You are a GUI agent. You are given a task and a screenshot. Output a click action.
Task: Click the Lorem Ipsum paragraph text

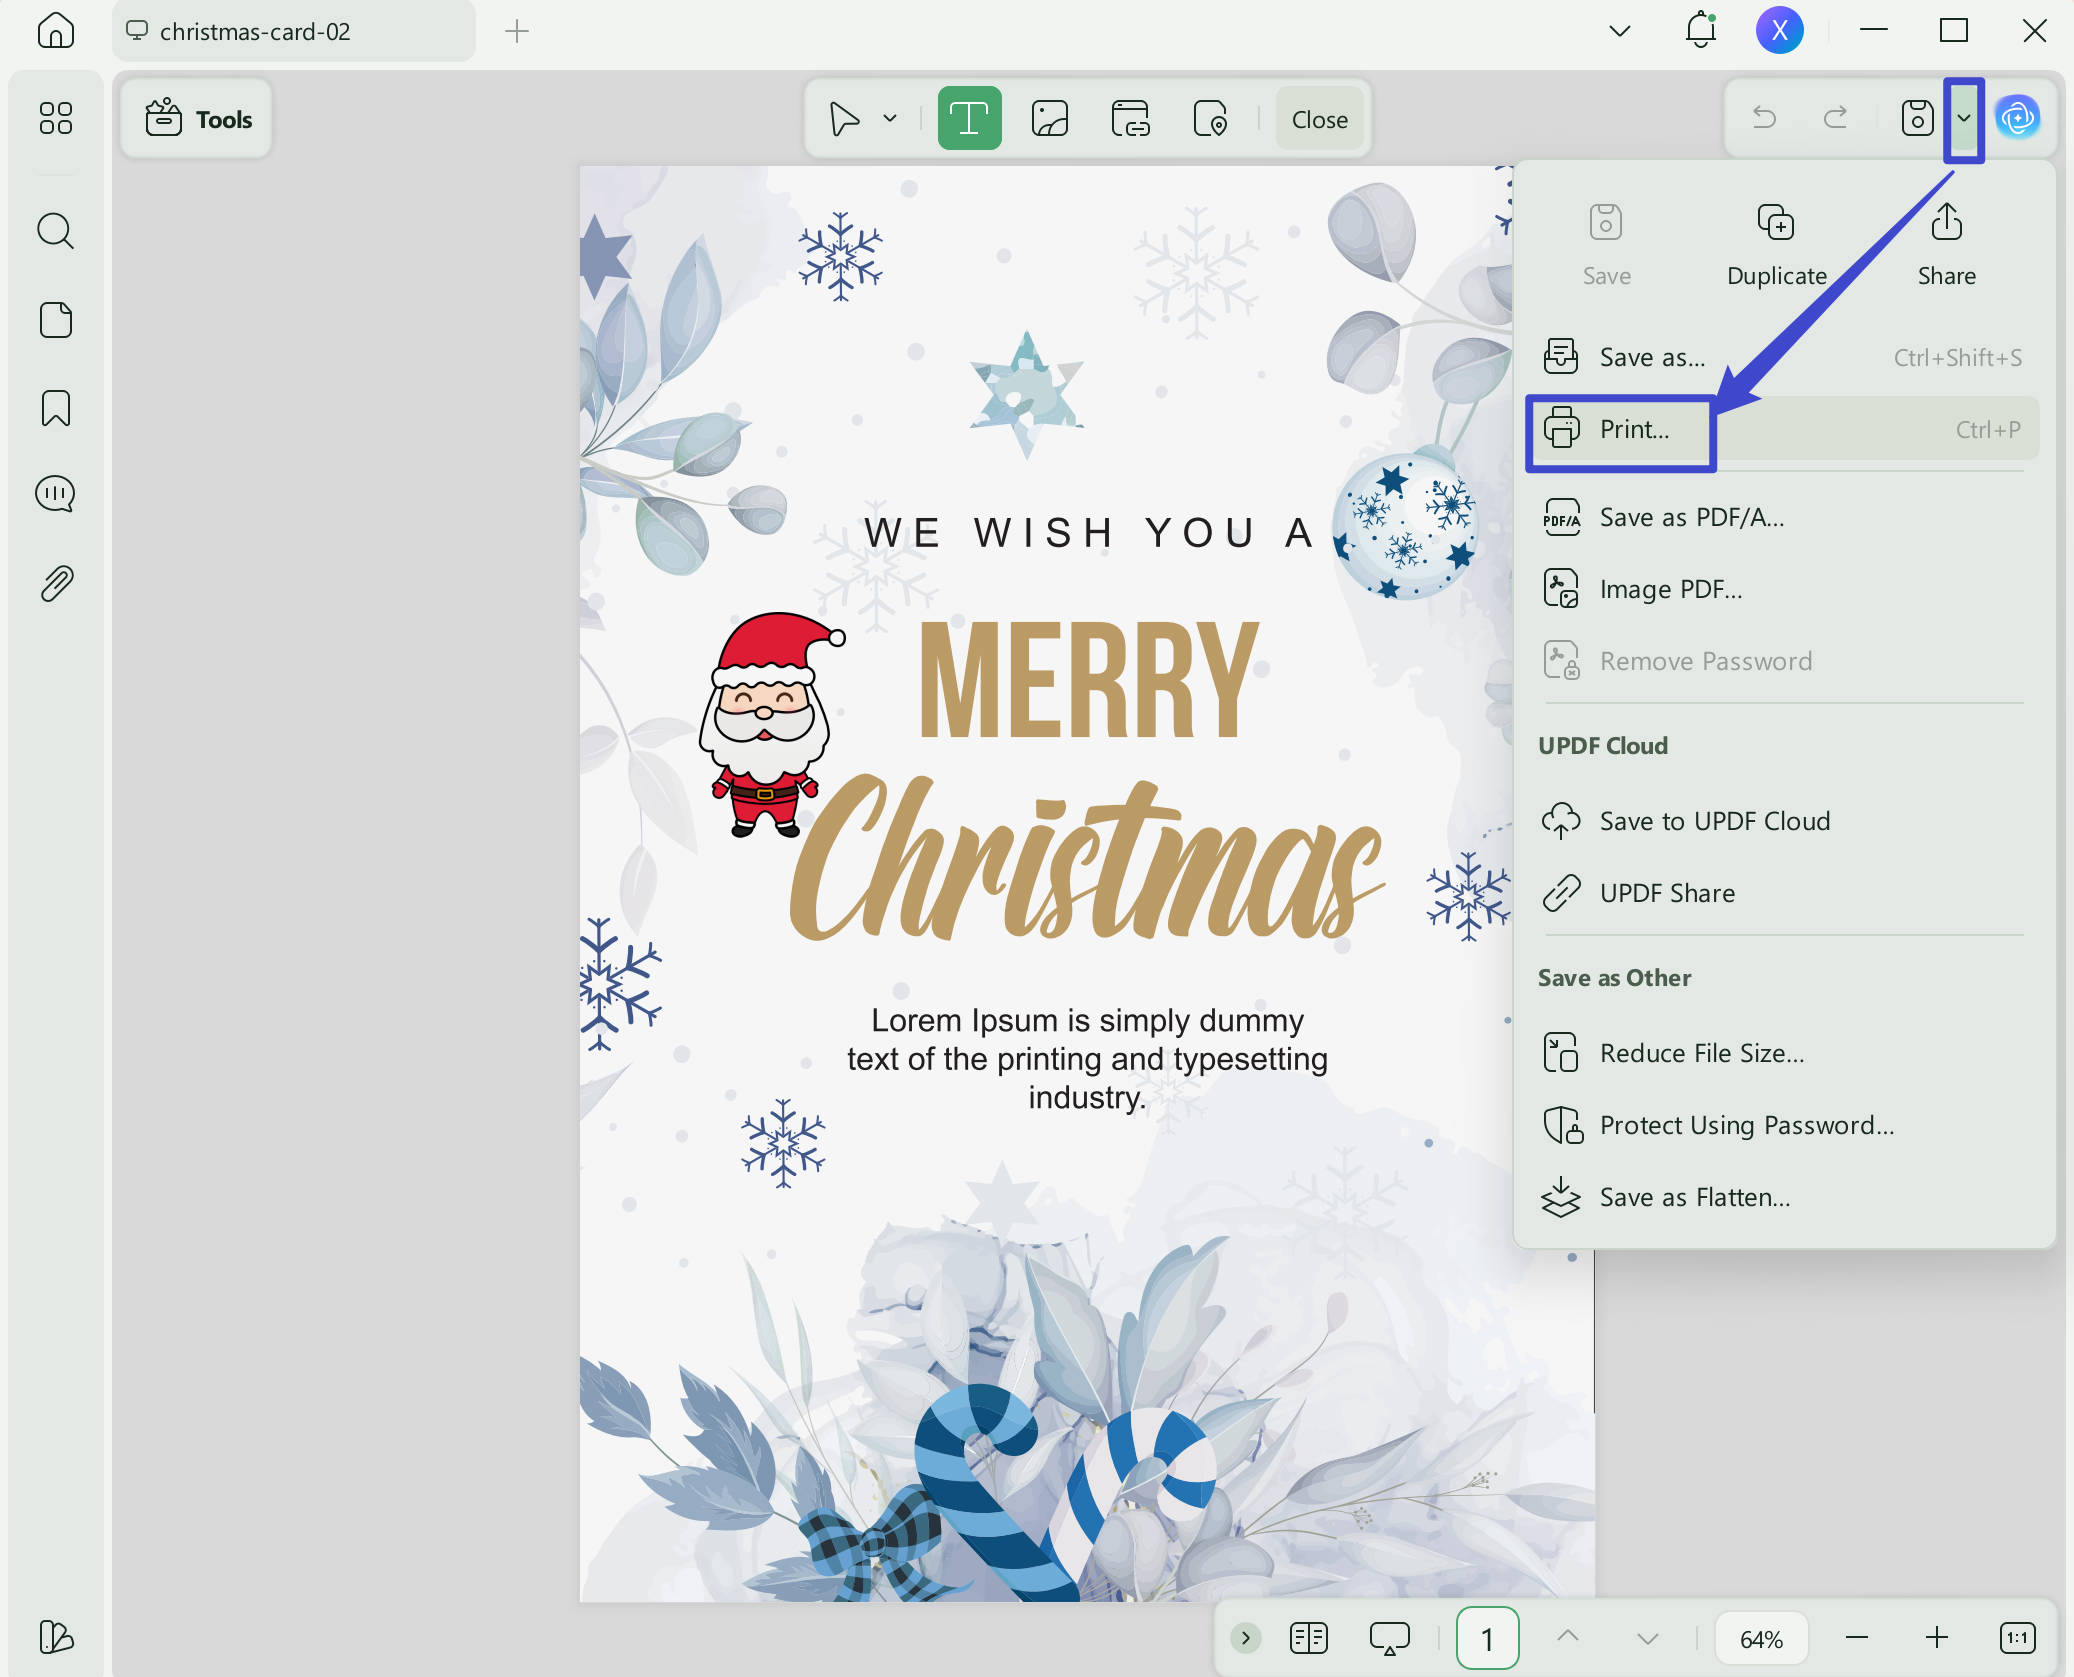pos(1088,1059)
